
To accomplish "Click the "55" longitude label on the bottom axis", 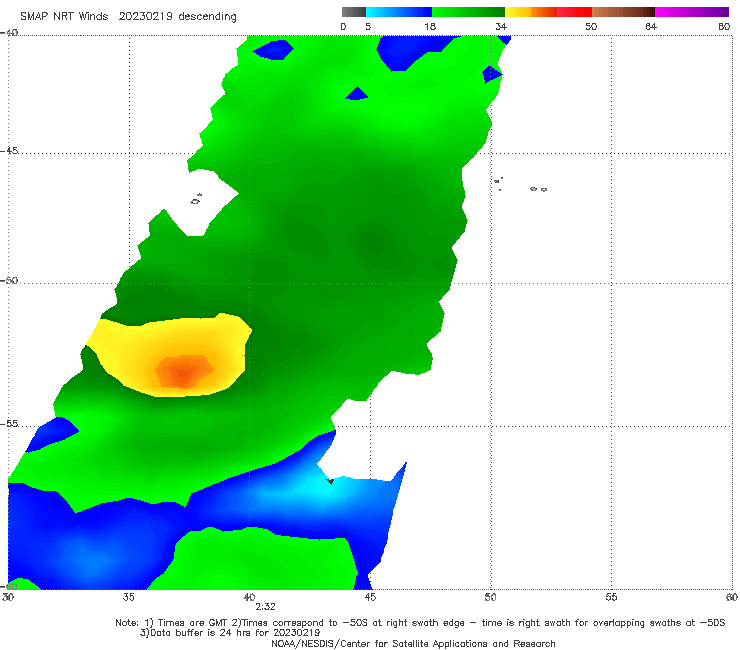I will point(611,598).
